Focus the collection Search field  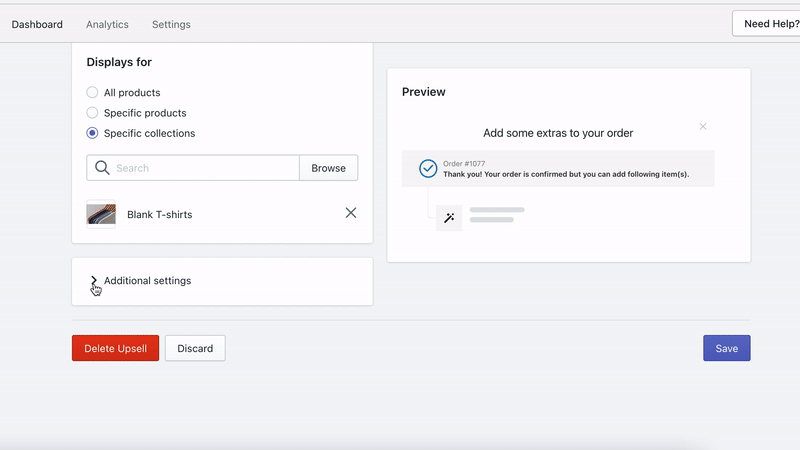193,168
